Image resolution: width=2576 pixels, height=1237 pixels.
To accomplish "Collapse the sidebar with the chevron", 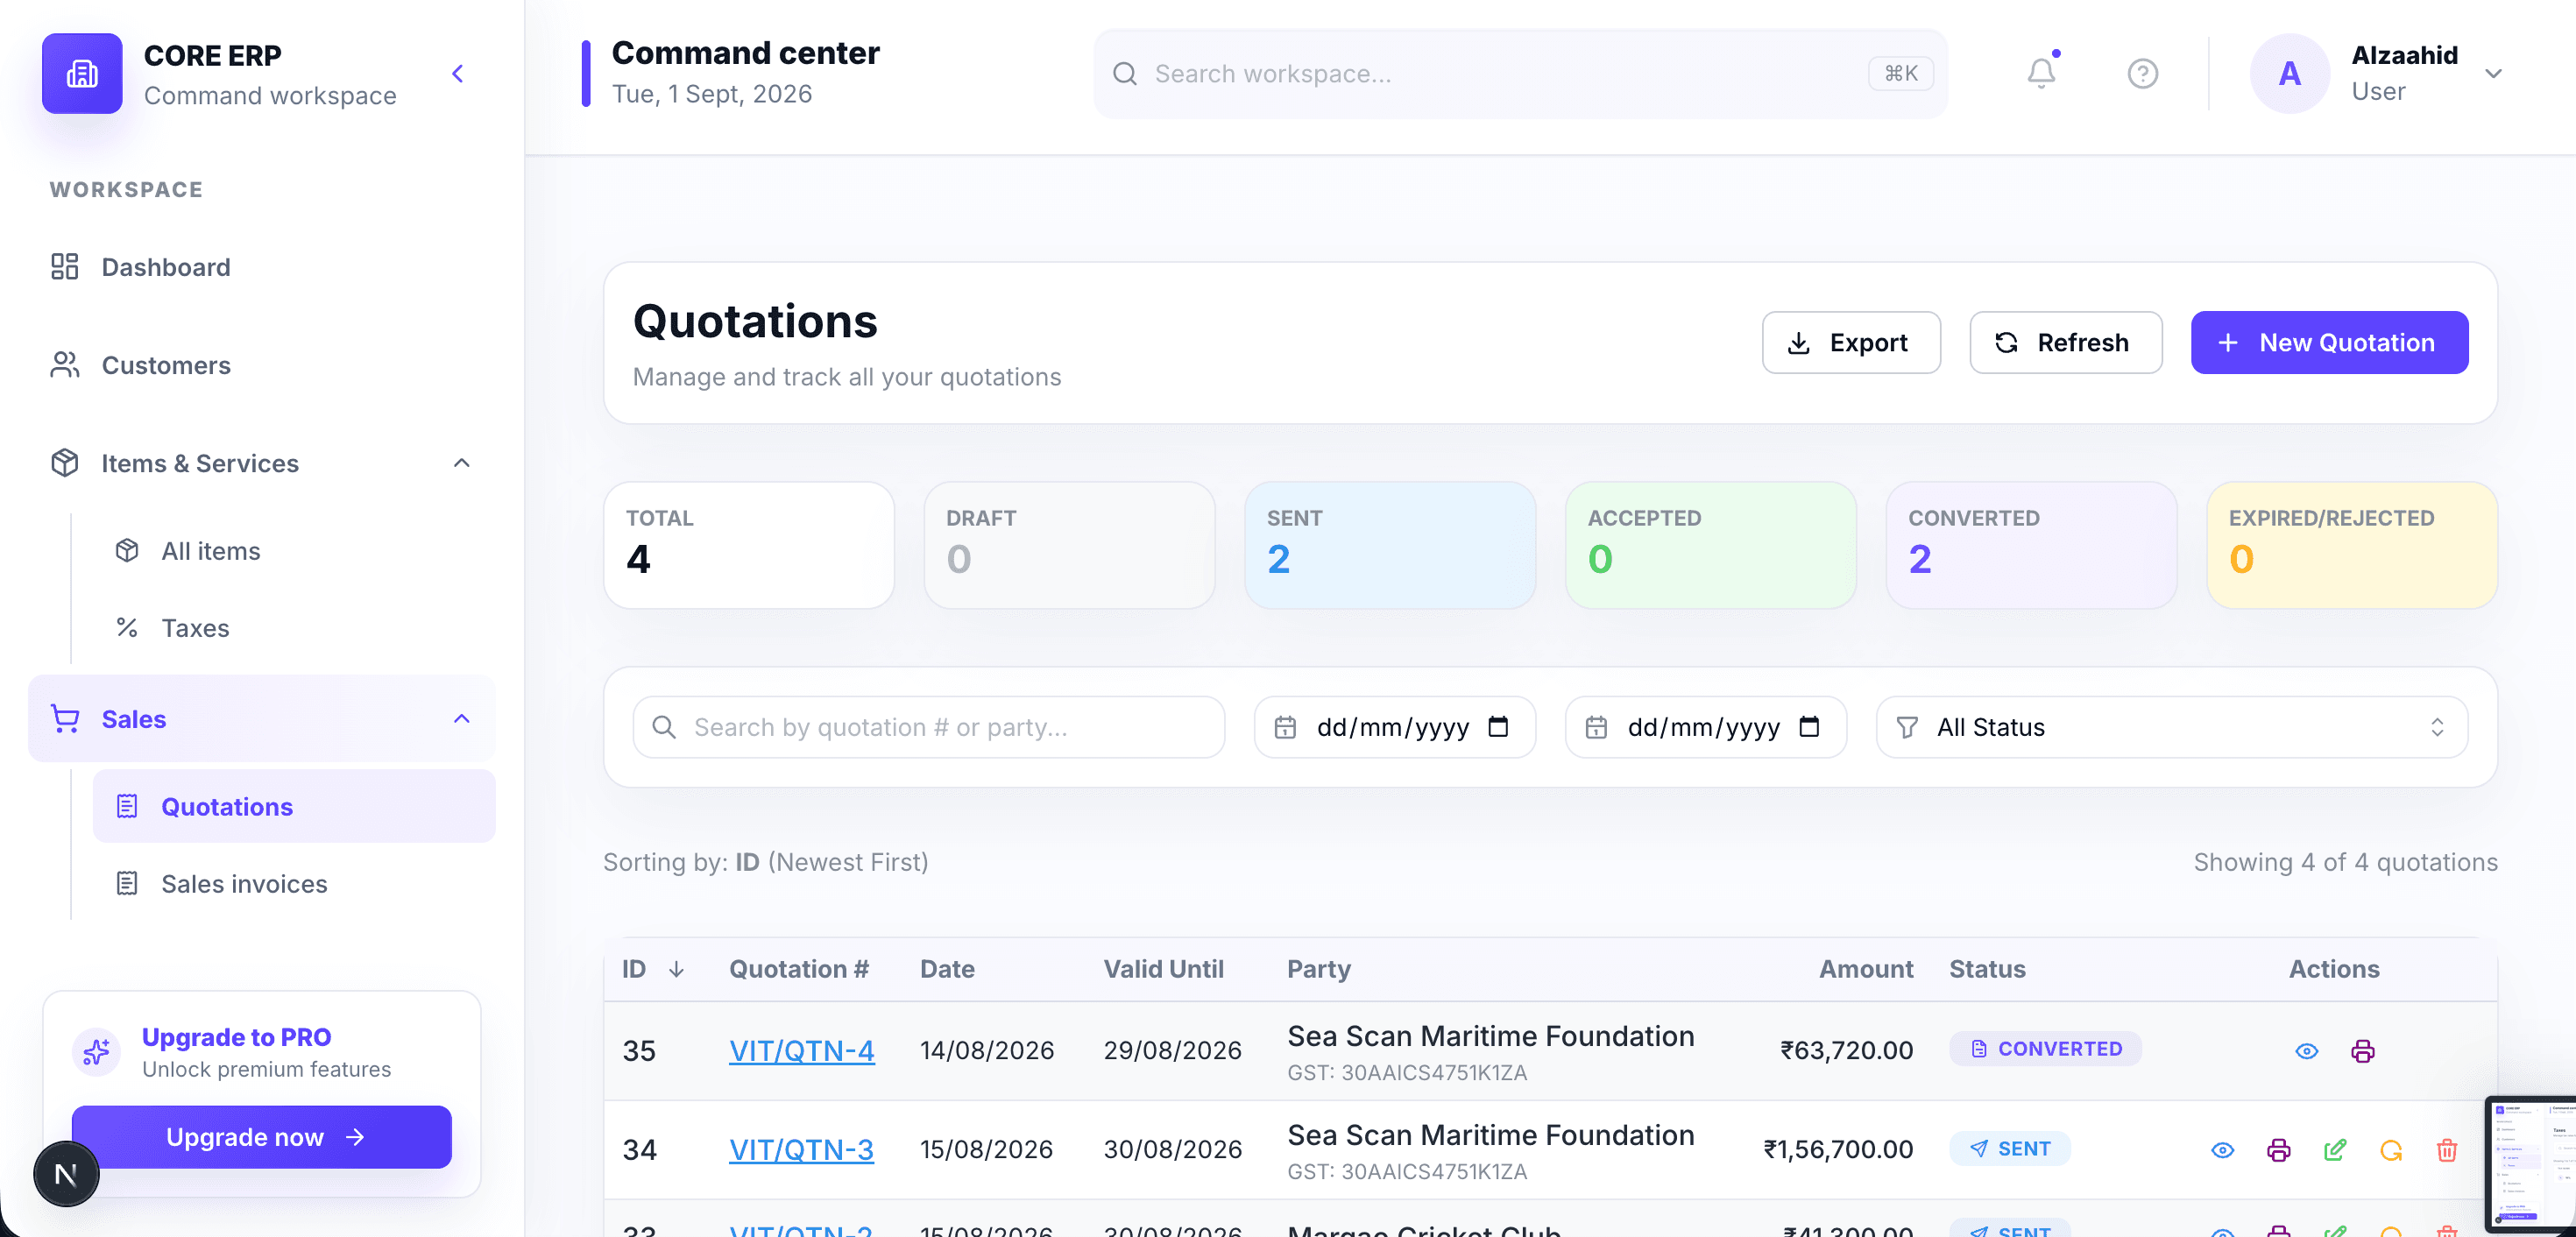I will point(458,73).
